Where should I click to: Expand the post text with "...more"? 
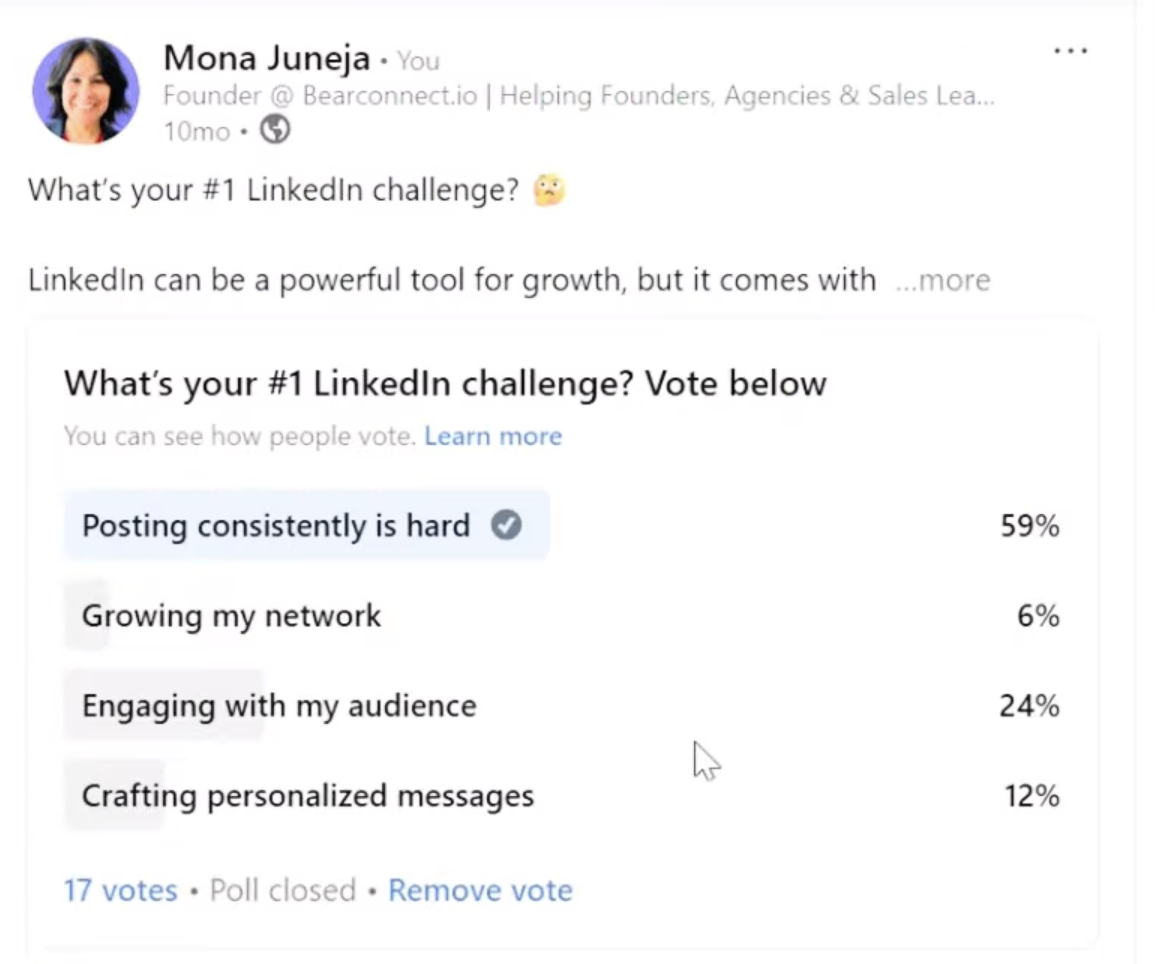942,280
